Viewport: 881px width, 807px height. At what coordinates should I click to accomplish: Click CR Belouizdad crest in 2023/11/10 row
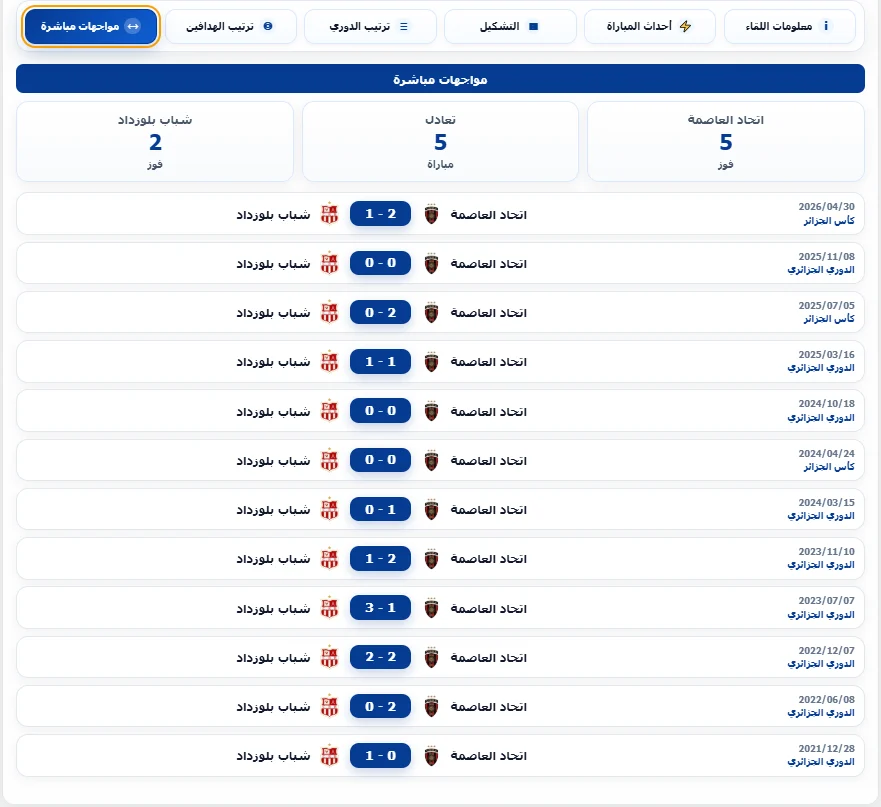tap(329, 559)
